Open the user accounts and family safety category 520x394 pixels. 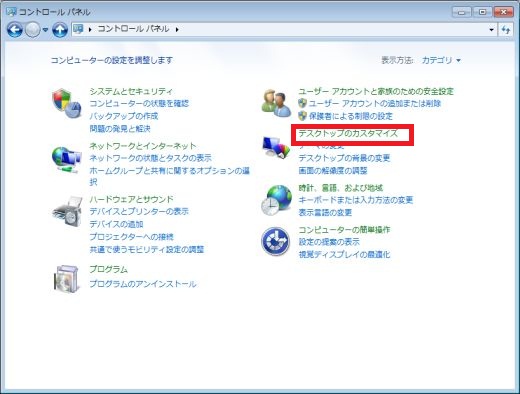376,91
